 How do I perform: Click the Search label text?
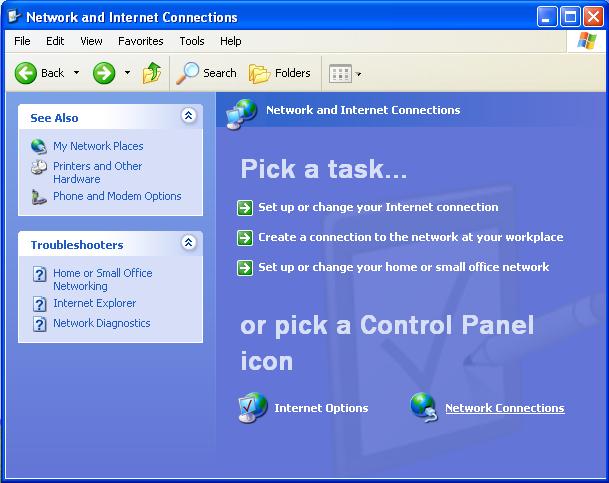tap(220, 73)
